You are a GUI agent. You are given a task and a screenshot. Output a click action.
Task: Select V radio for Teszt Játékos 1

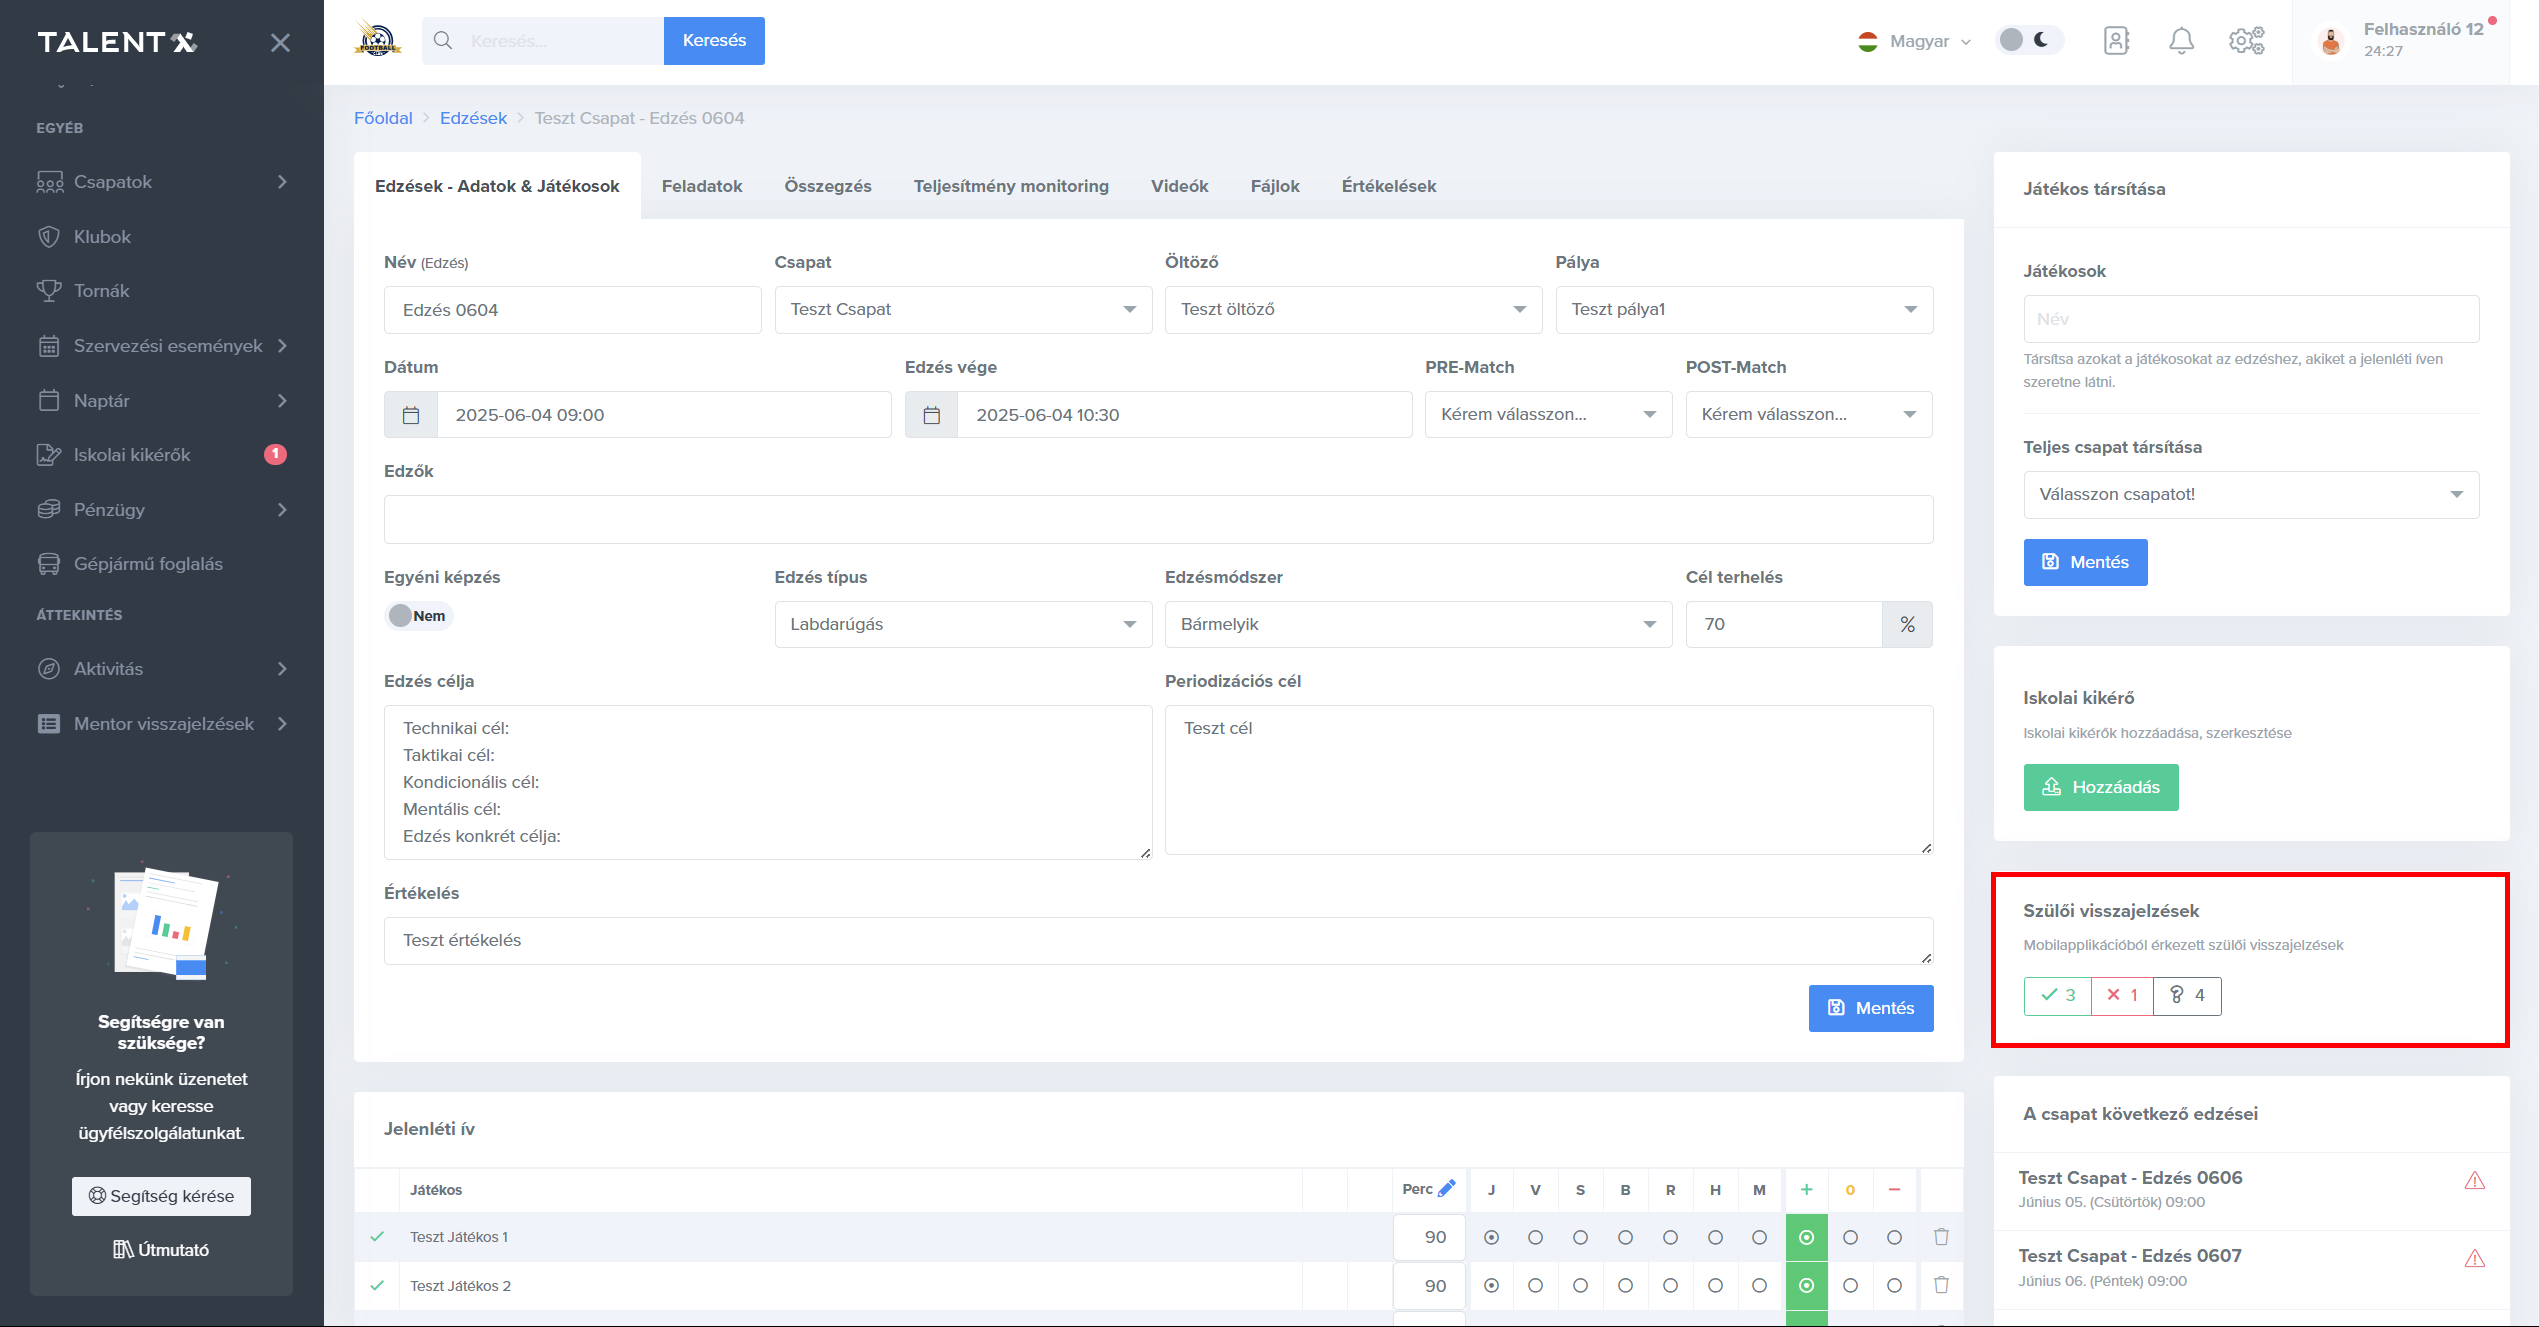(x=1535, y=1238)
